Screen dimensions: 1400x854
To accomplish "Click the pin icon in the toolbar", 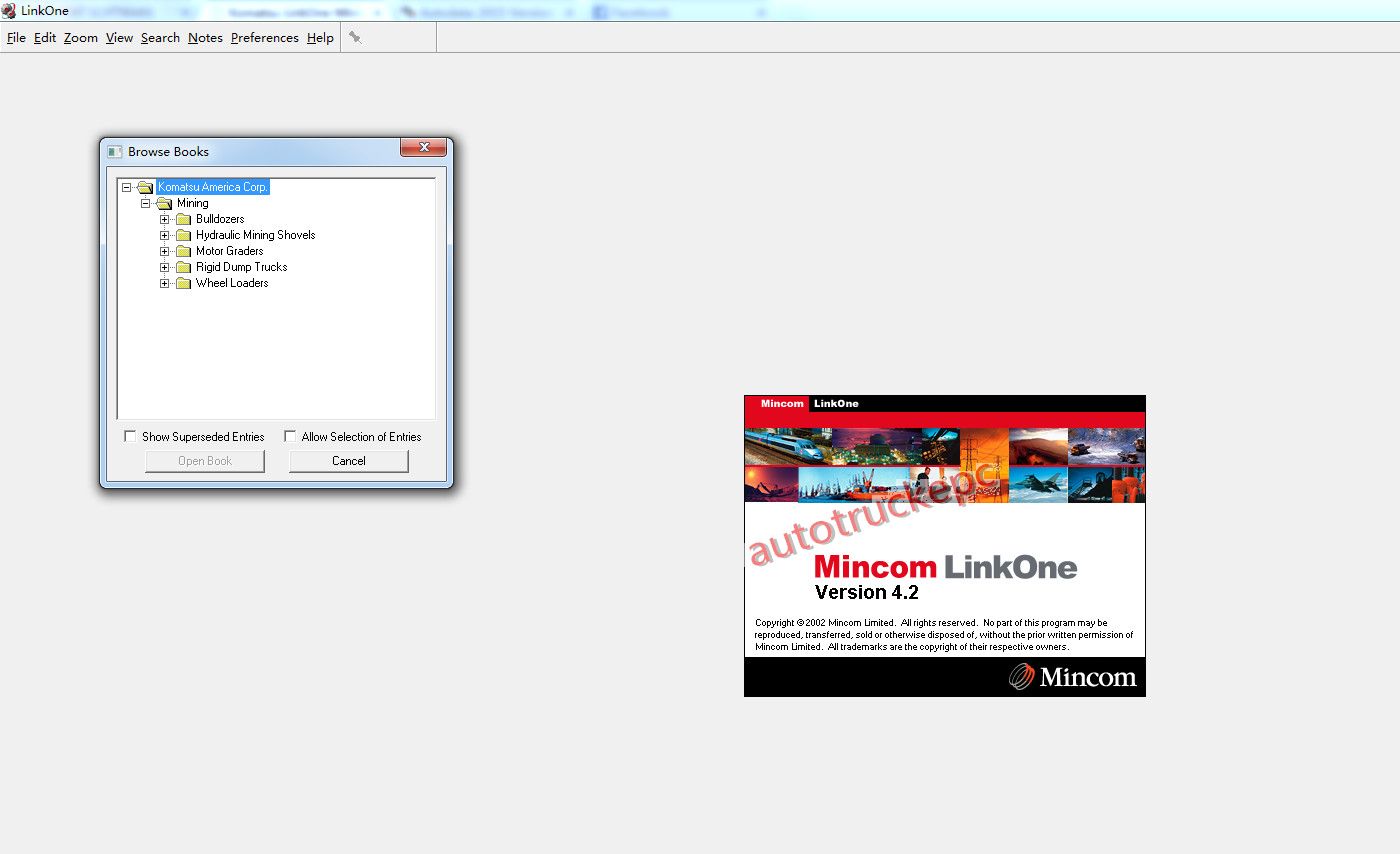I will pos(355,38).
